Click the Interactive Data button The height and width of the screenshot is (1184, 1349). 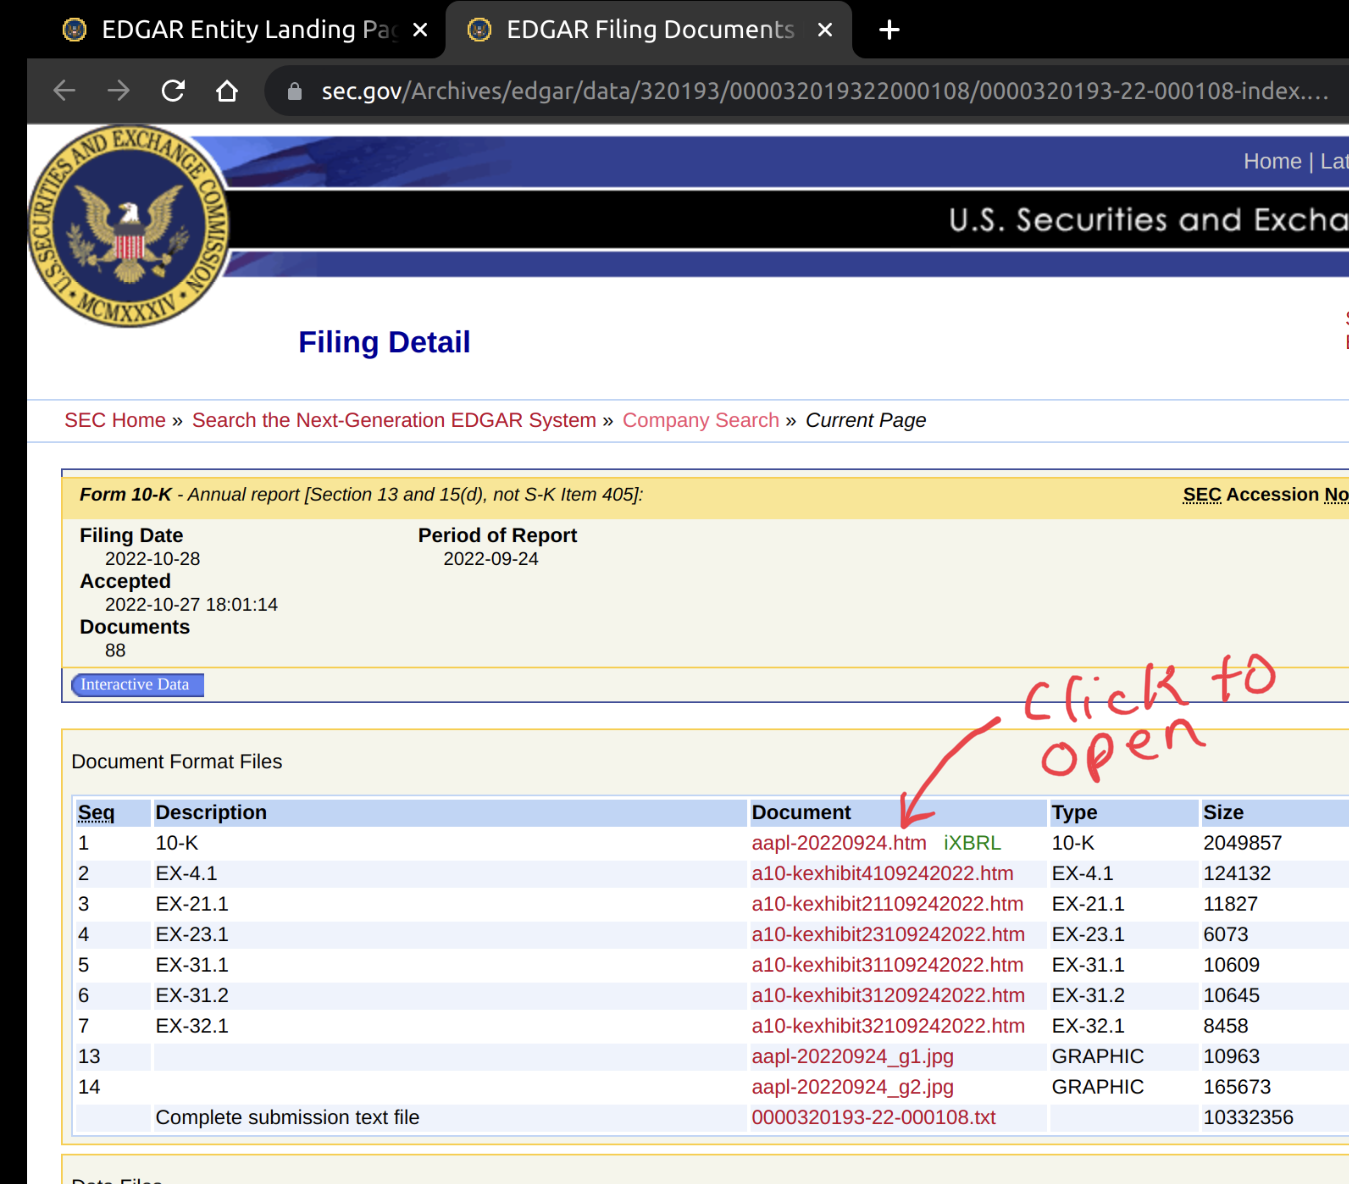point(137,685)
